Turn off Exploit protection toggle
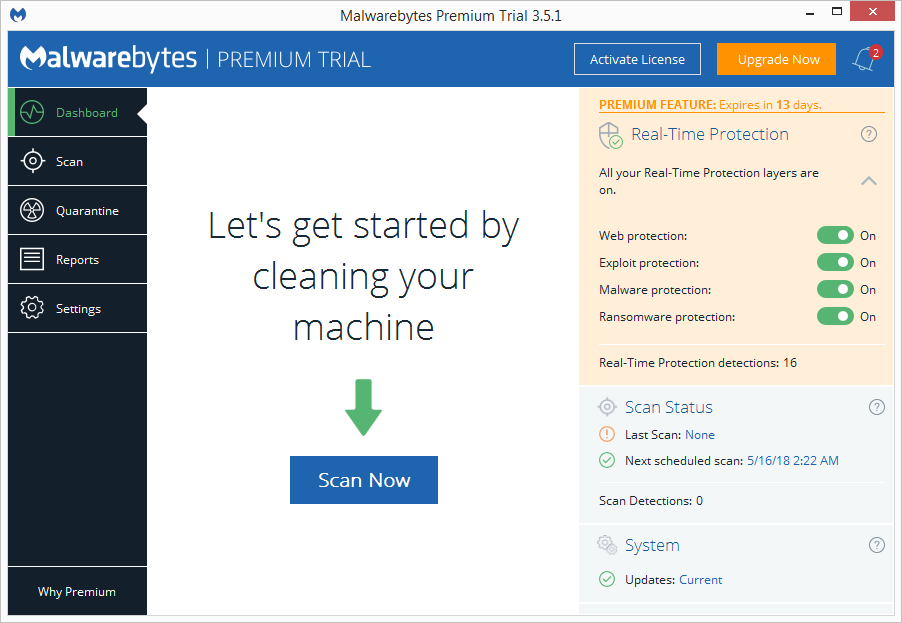This screenshot has width=902, height=623. 835,262
